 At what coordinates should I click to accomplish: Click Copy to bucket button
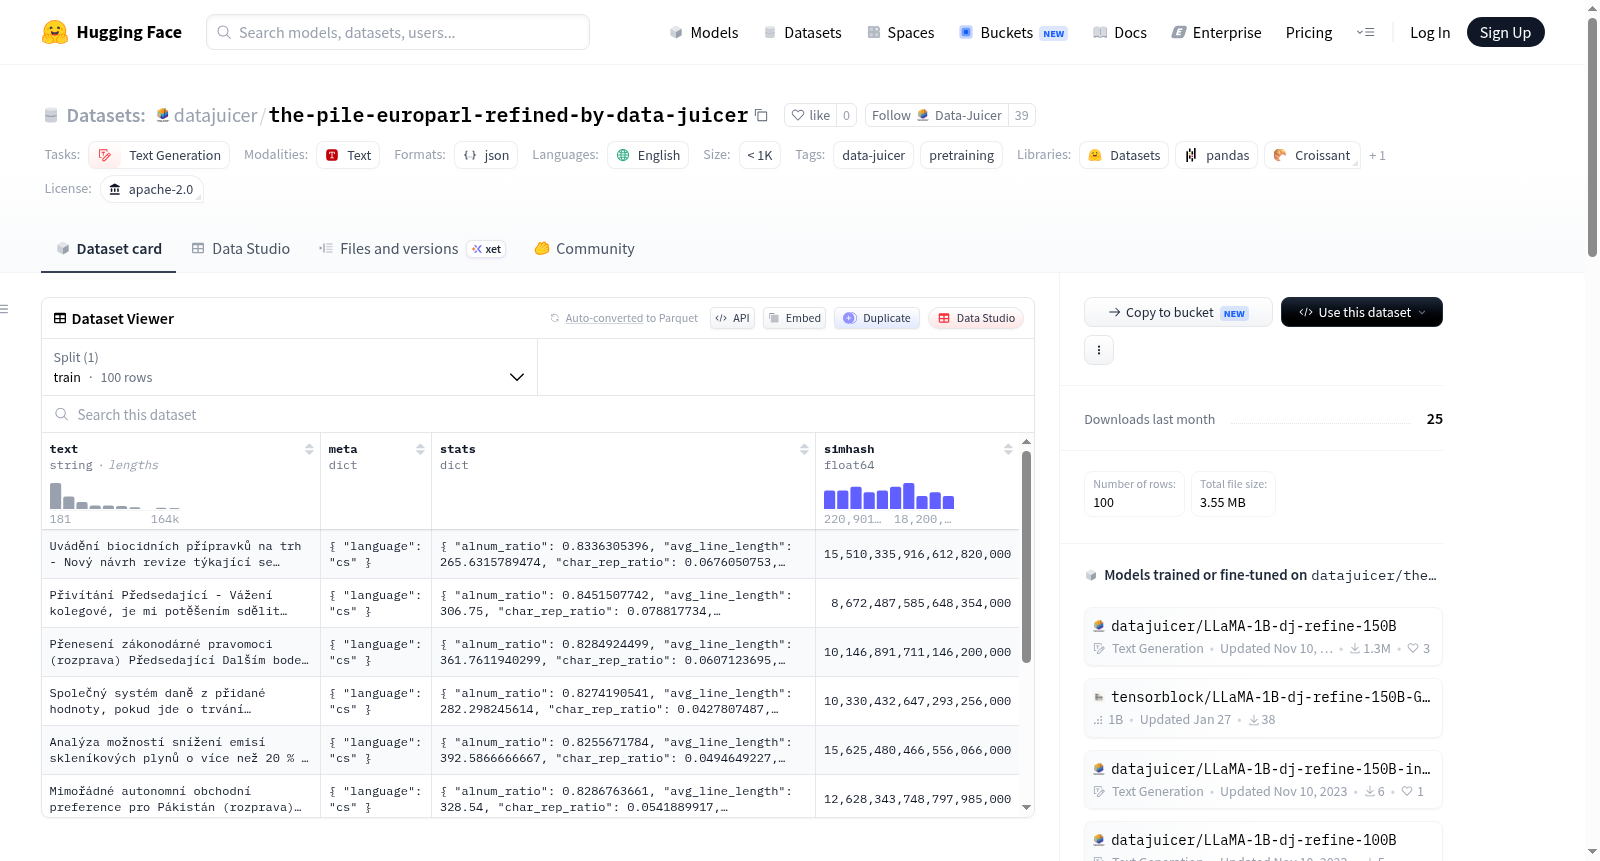tap(1178, 312)
